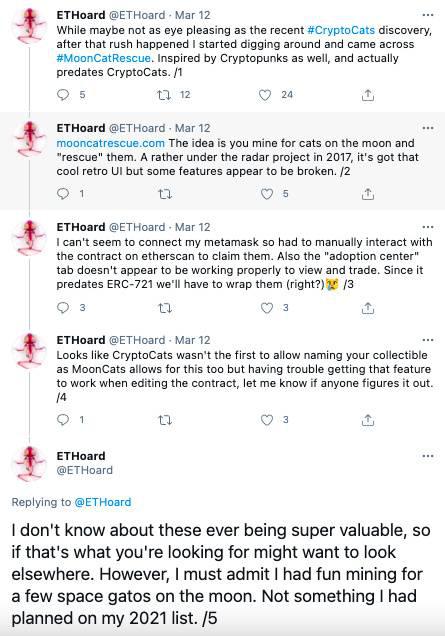This screenshot has width=445, height=636.
Task: Open ETHoard's display name on the /3 tweet
Action: [81, 227]
